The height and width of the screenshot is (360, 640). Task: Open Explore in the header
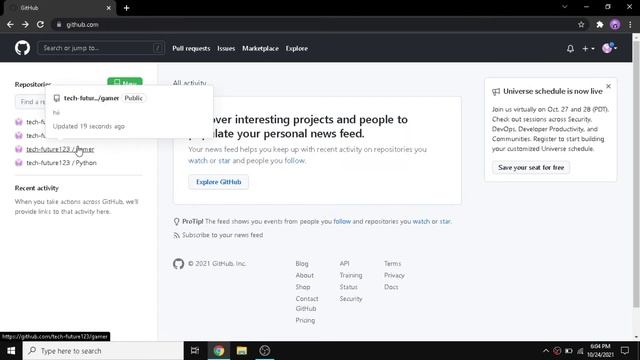click(x=297, y=48)
